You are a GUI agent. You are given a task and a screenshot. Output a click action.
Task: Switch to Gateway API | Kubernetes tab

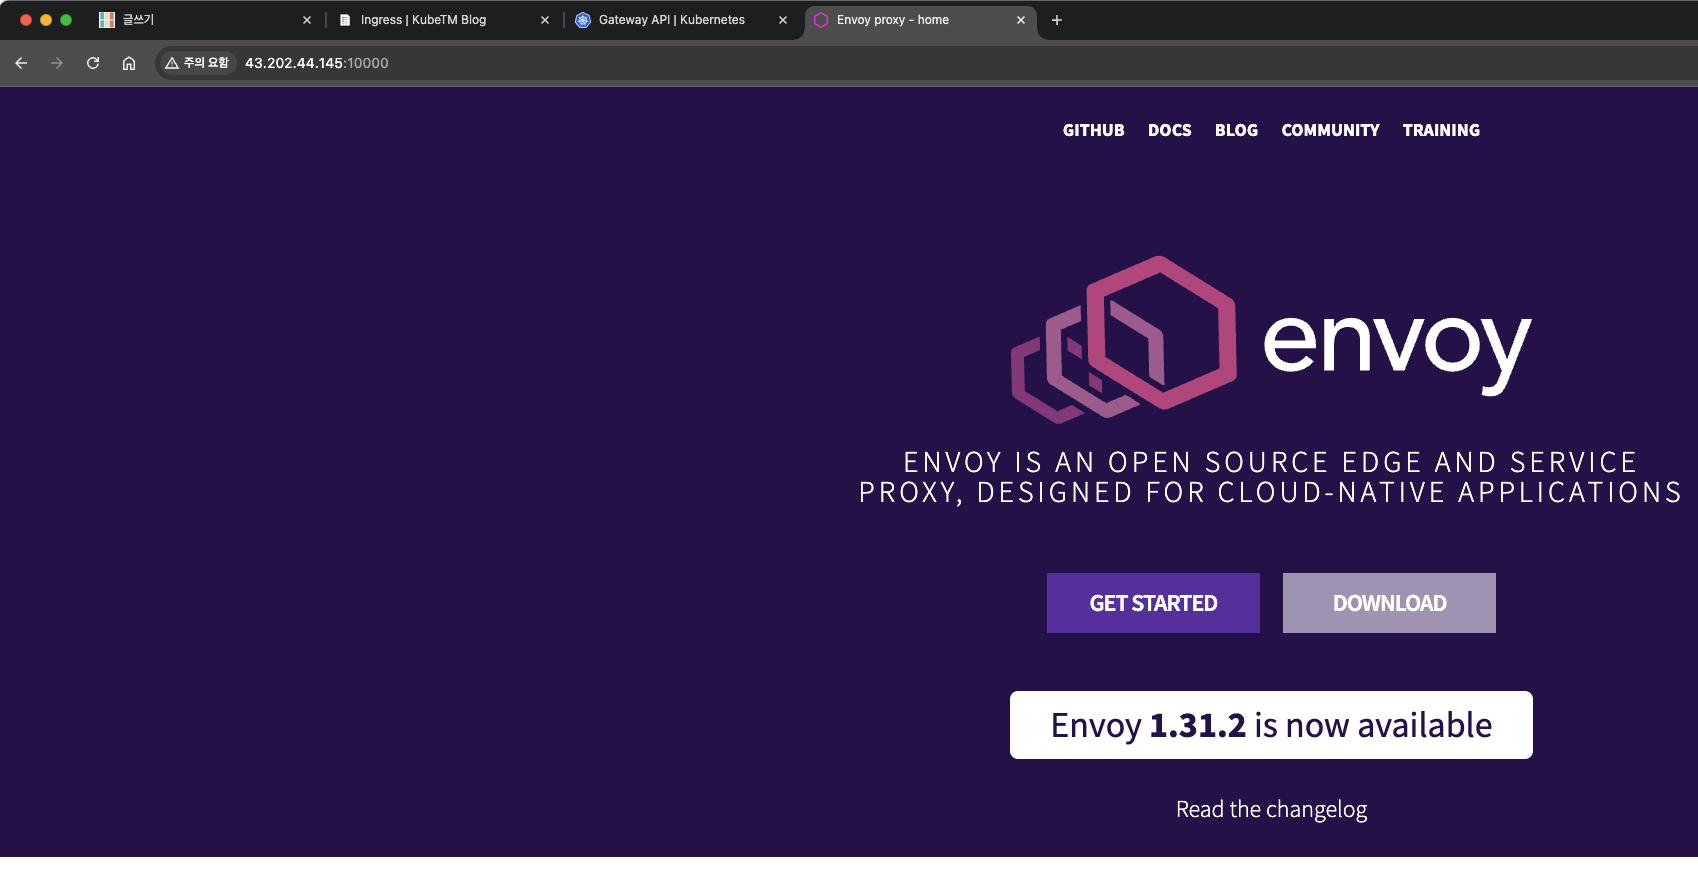[681, 20]
